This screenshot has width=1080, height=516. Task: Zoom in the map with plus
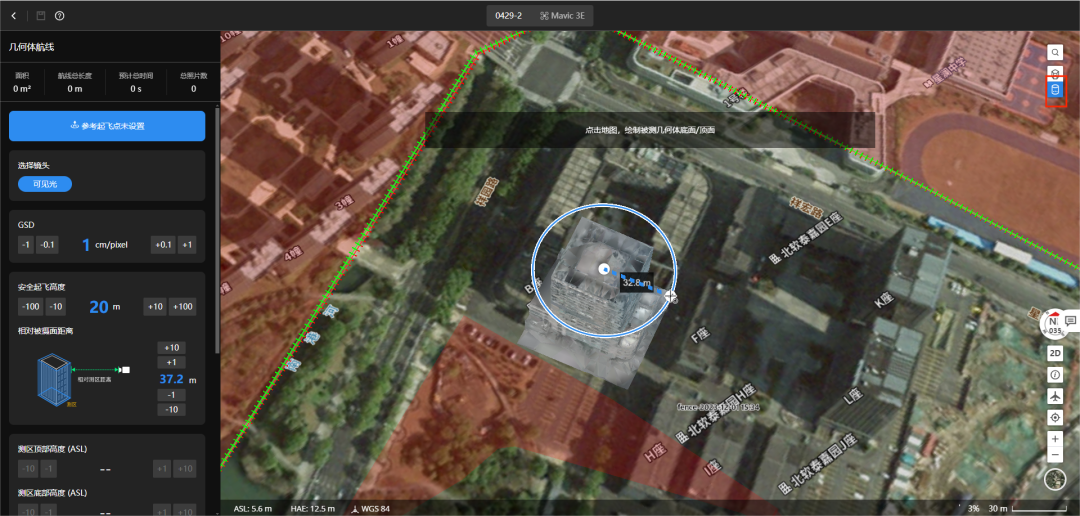[1055, 438]
